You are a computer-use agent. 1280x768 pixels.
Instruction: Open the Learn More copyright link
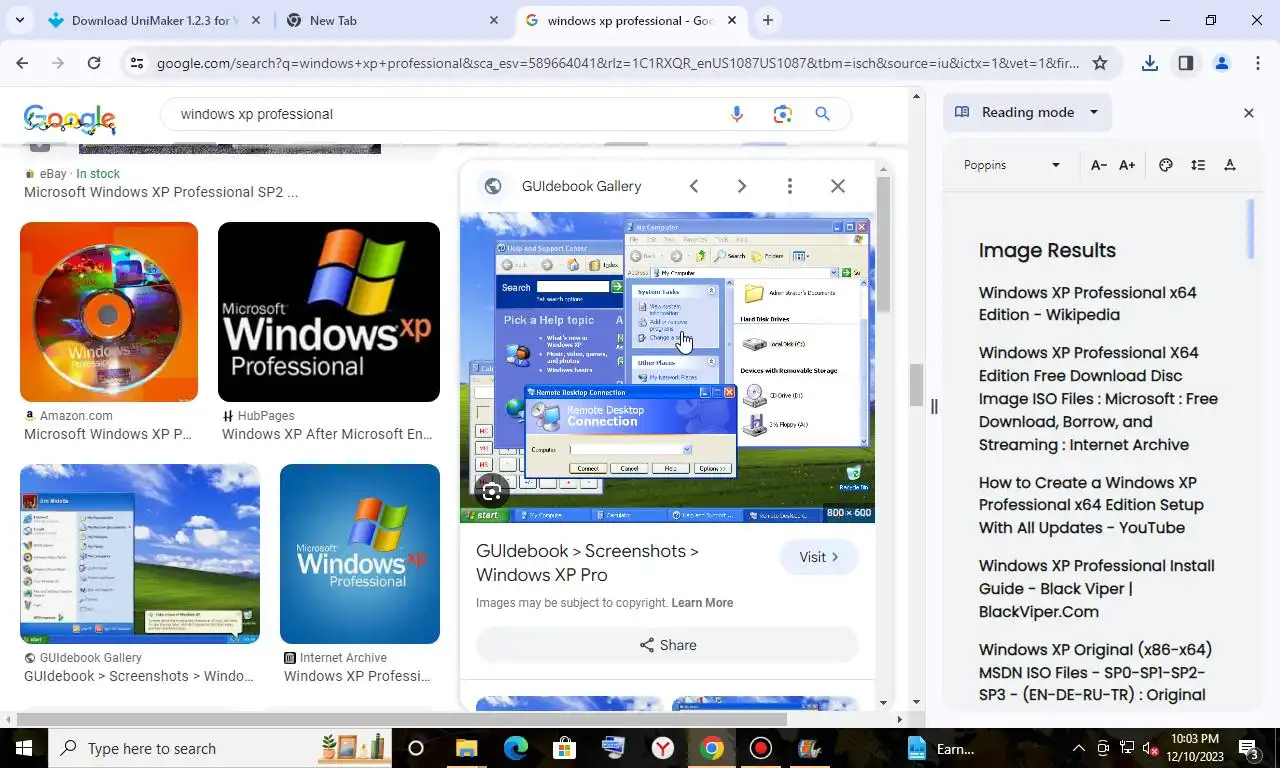tap(702, 603)
